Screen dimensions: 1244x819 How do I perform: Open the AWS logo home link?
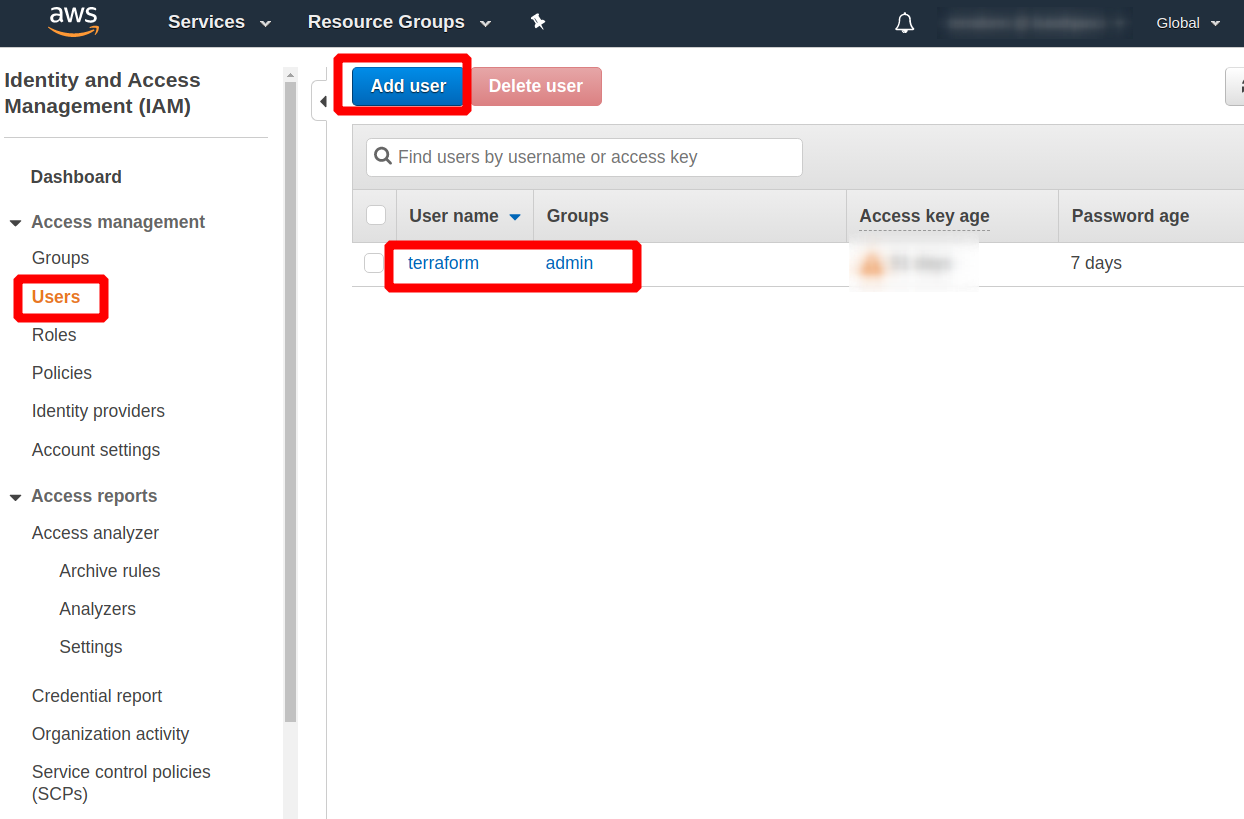click(74, 21)
